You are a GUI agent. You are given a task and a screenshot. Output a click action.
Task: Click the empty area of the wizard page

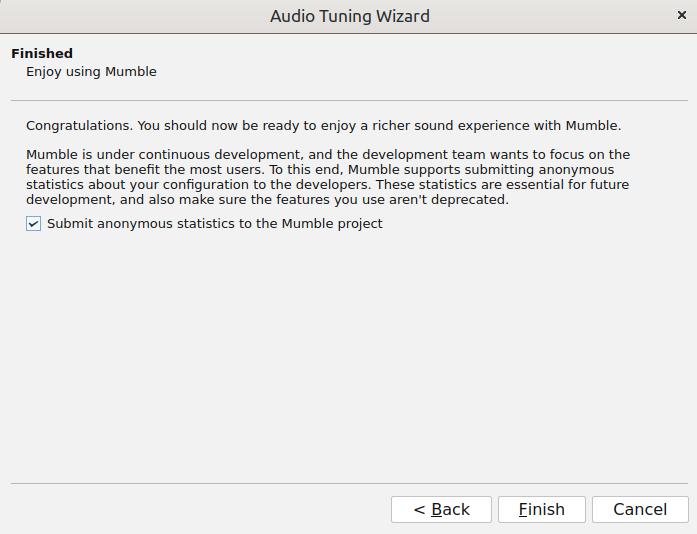349,356
